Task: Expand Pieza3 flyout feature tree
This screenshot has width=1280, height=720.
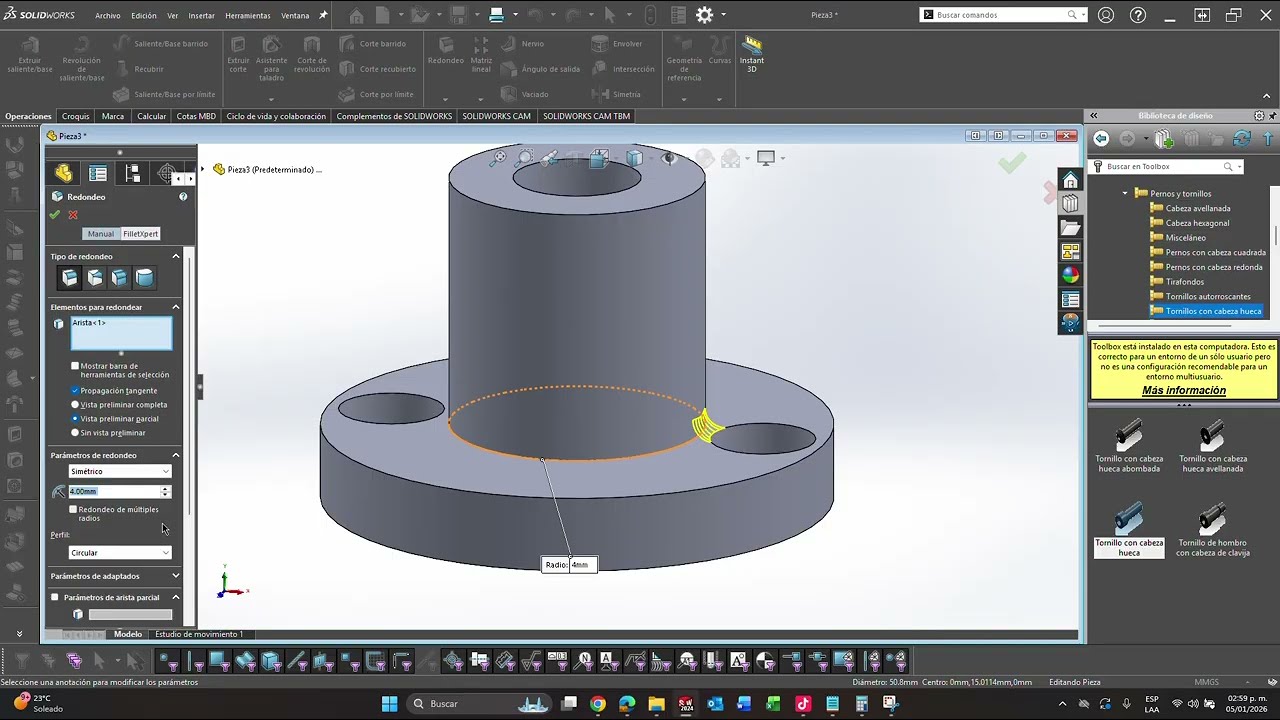Action: (204, 169)
